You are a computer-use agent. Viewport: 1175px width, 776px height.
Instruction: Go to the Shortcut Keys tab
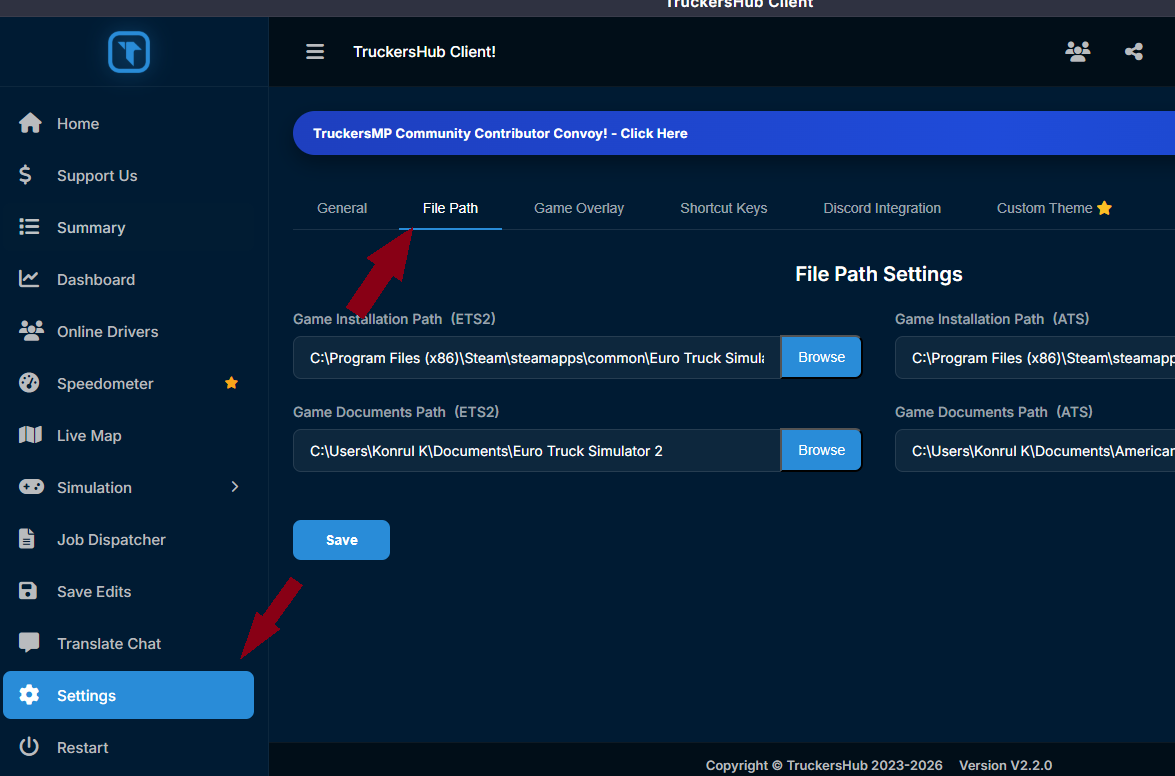[x=723, y=208]
